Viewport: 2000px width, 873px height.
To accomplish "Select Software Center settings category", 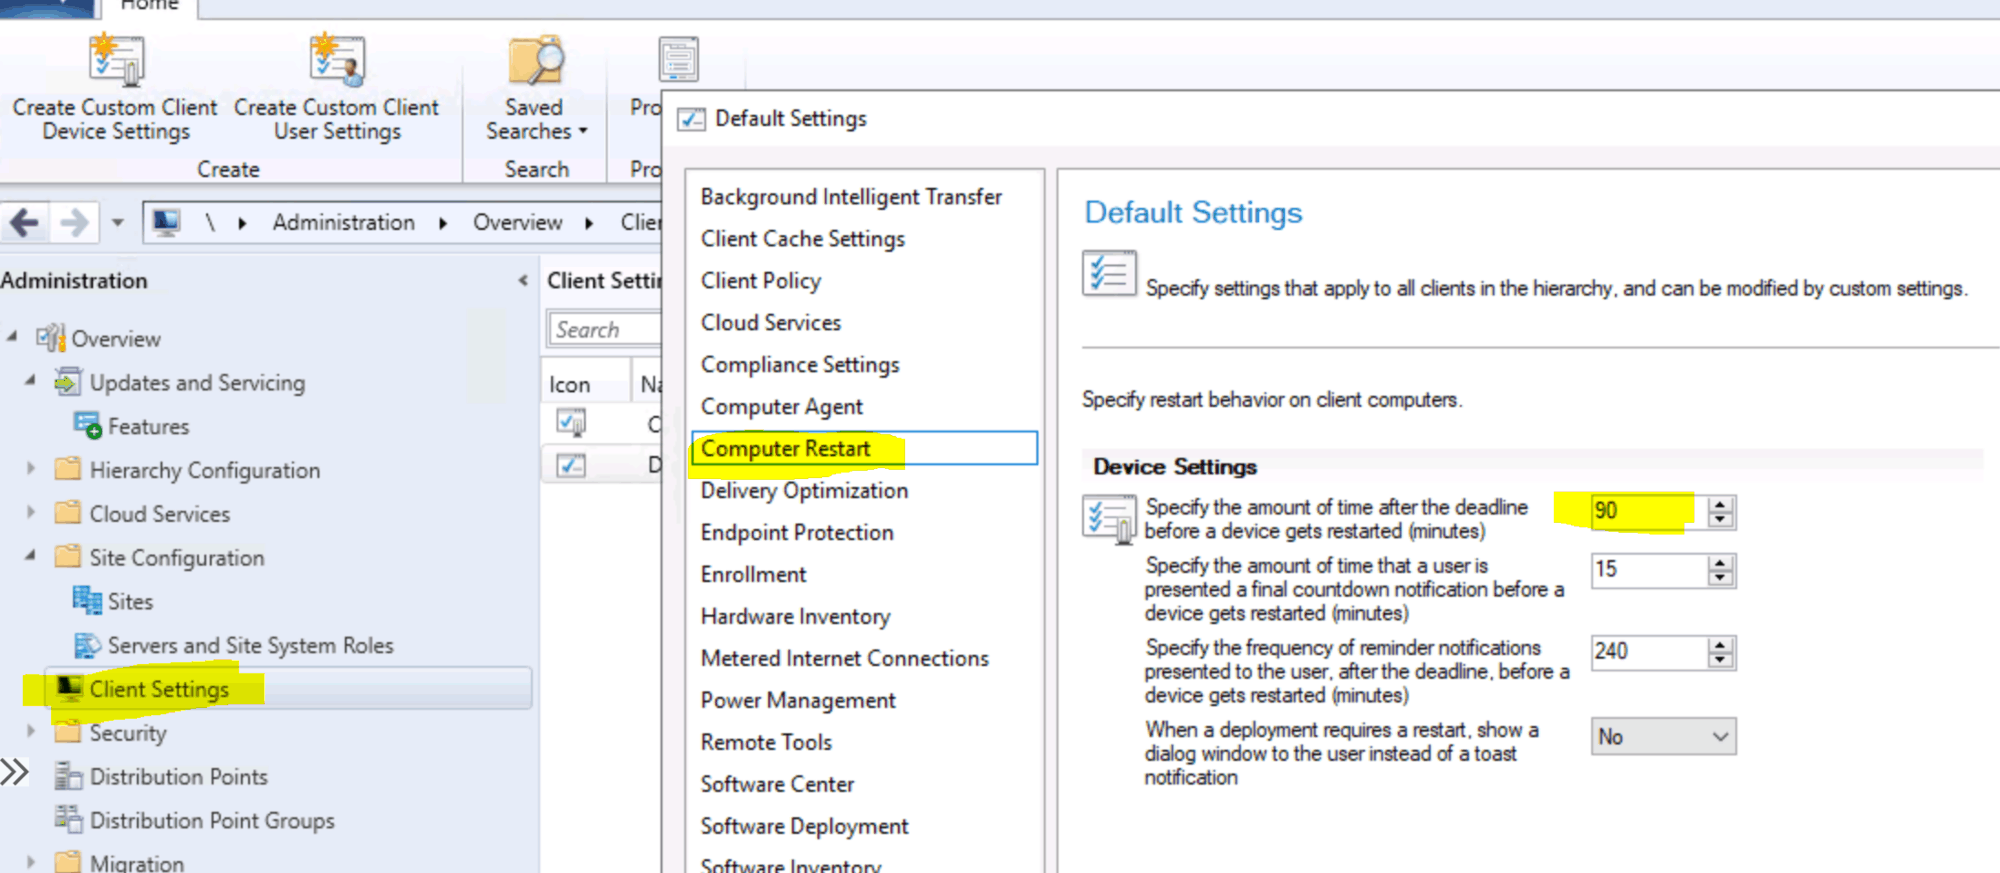I will [777, 785].
